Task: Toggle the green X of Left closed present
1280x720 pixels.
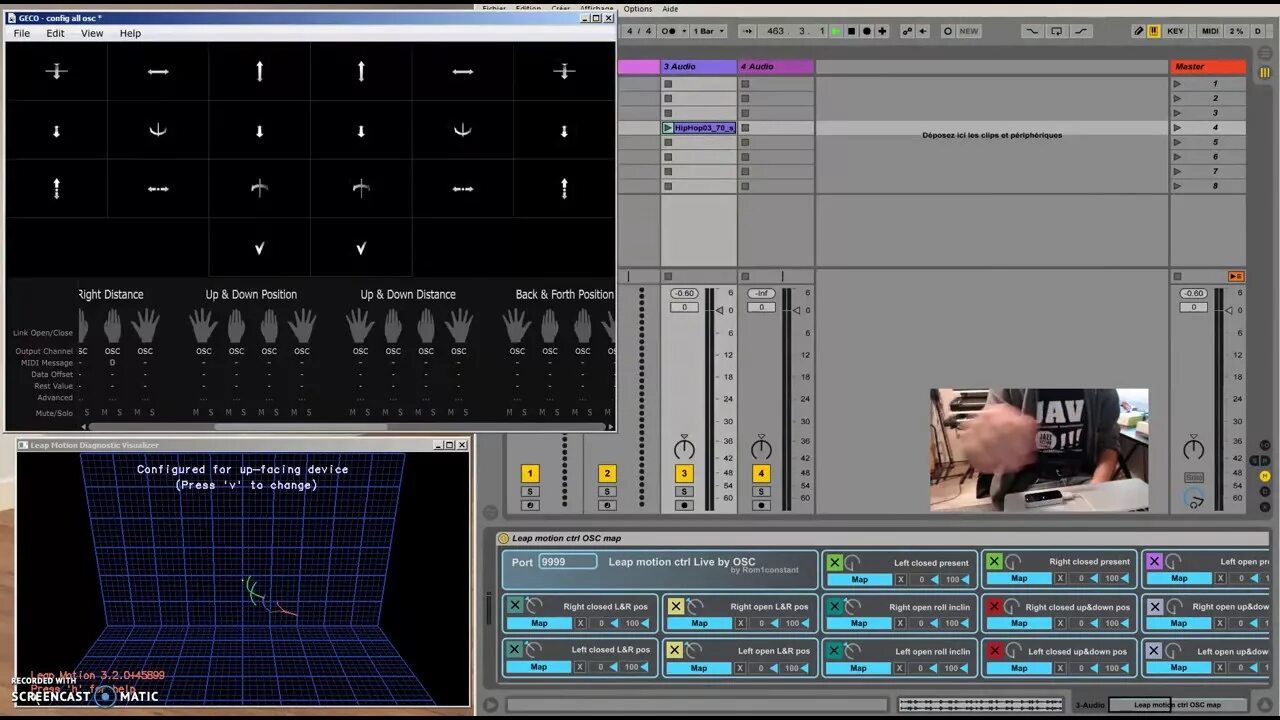Action: (835, 562)
